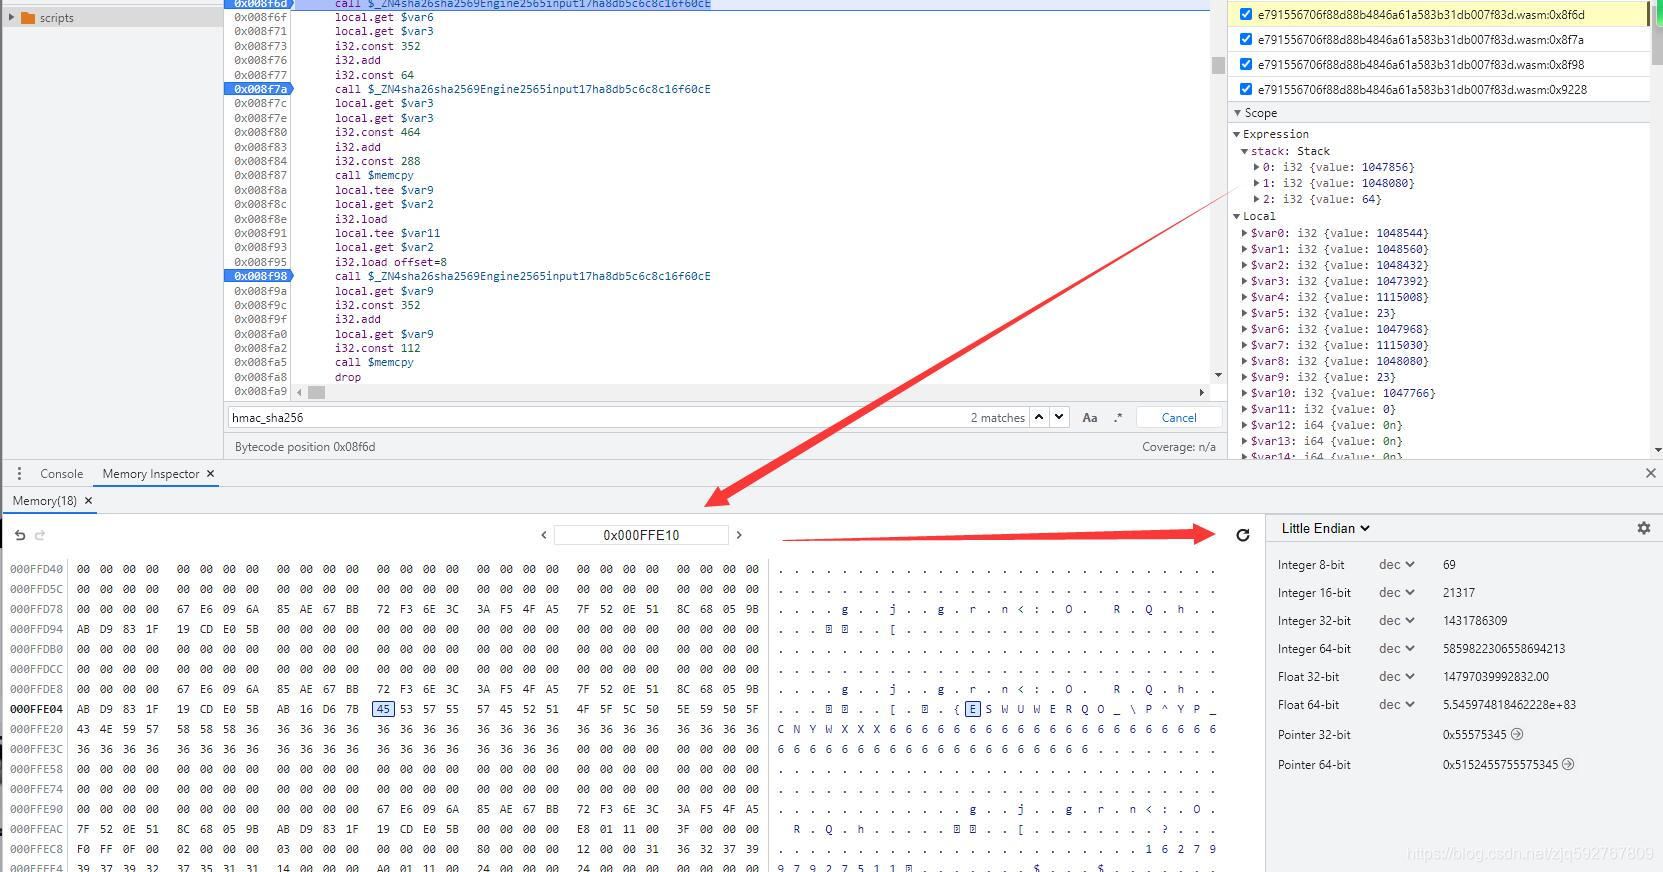
Task: Close the bottom drawer panel
Action: pyautogui.click(x=1650, y=473)
